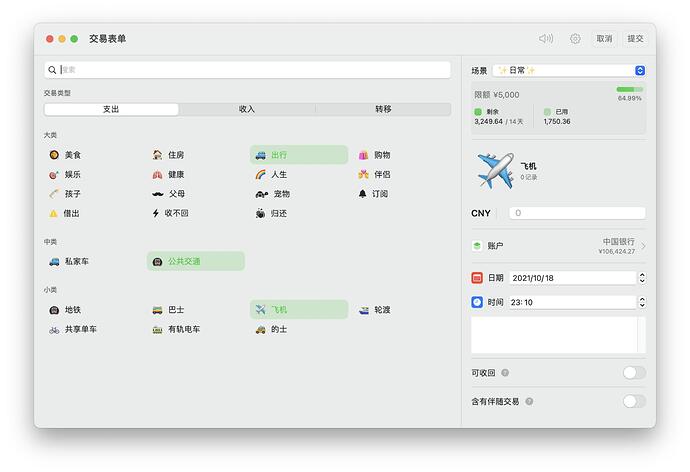Open settings via the gear icon
690x472 pixels.
(x=575, y=39)
